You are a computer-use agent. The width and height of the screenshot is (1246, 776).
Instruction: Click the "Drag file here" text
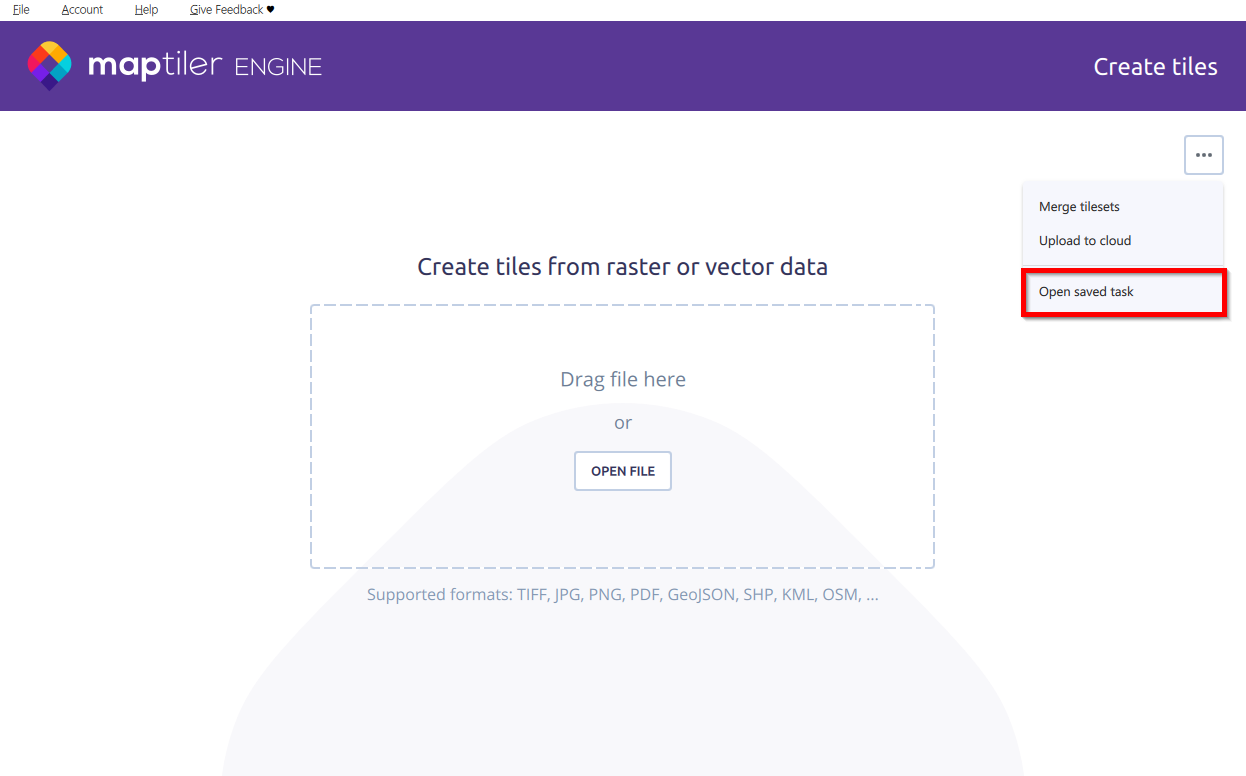click(x=622, y=380)
